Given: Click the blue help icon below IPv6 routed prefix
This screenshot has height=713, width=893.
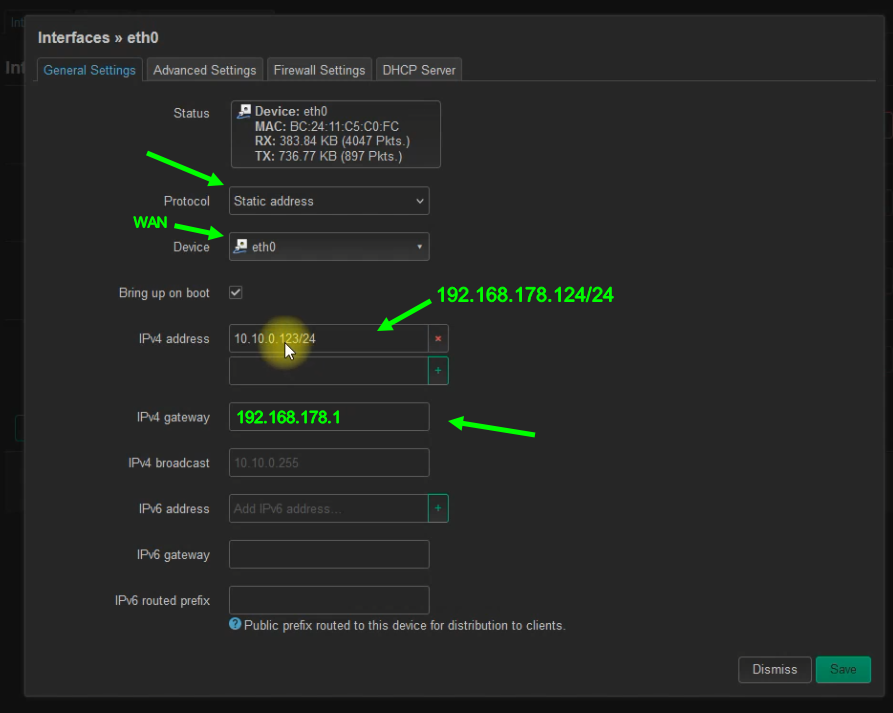Looking at the screenshot, I should pyautogui.click(x=235, y=624).
